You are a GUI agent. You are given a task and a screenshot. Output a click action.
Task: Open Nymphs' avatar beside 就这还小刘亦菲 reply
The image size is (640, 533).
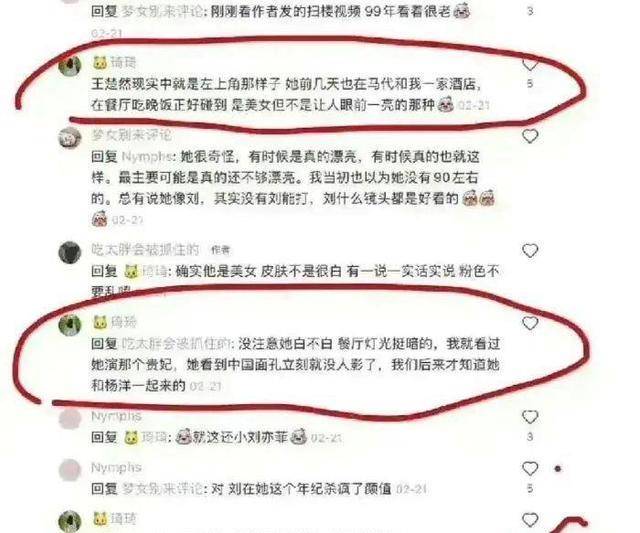coord(70,419)
